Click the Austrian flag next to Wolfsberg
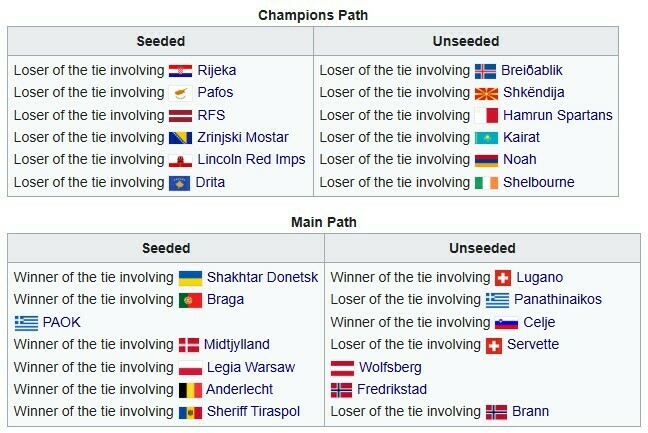The width and height of the screenshot is (648, 433). pos(342,367)
